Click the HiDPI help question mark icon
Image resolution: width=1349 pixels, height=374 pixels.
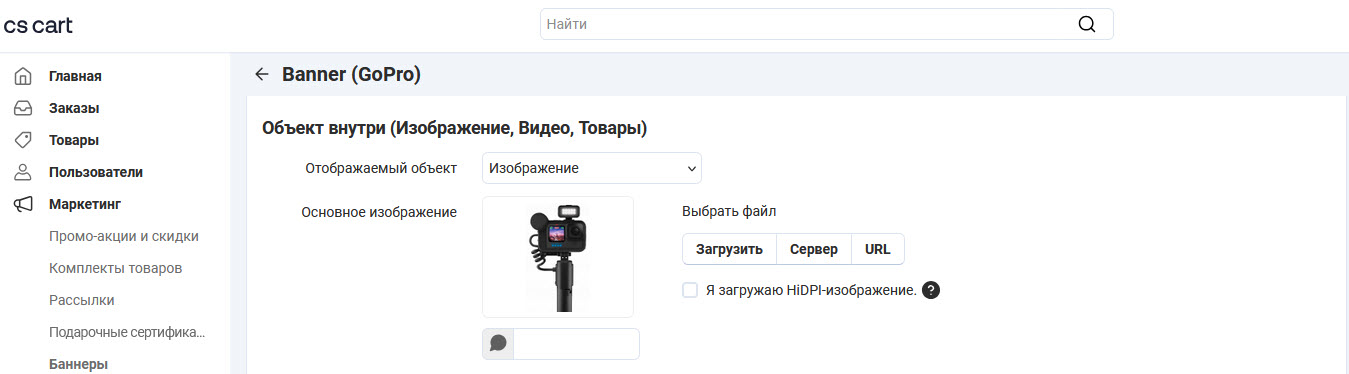pyautogui.click(x=931, y=291)
